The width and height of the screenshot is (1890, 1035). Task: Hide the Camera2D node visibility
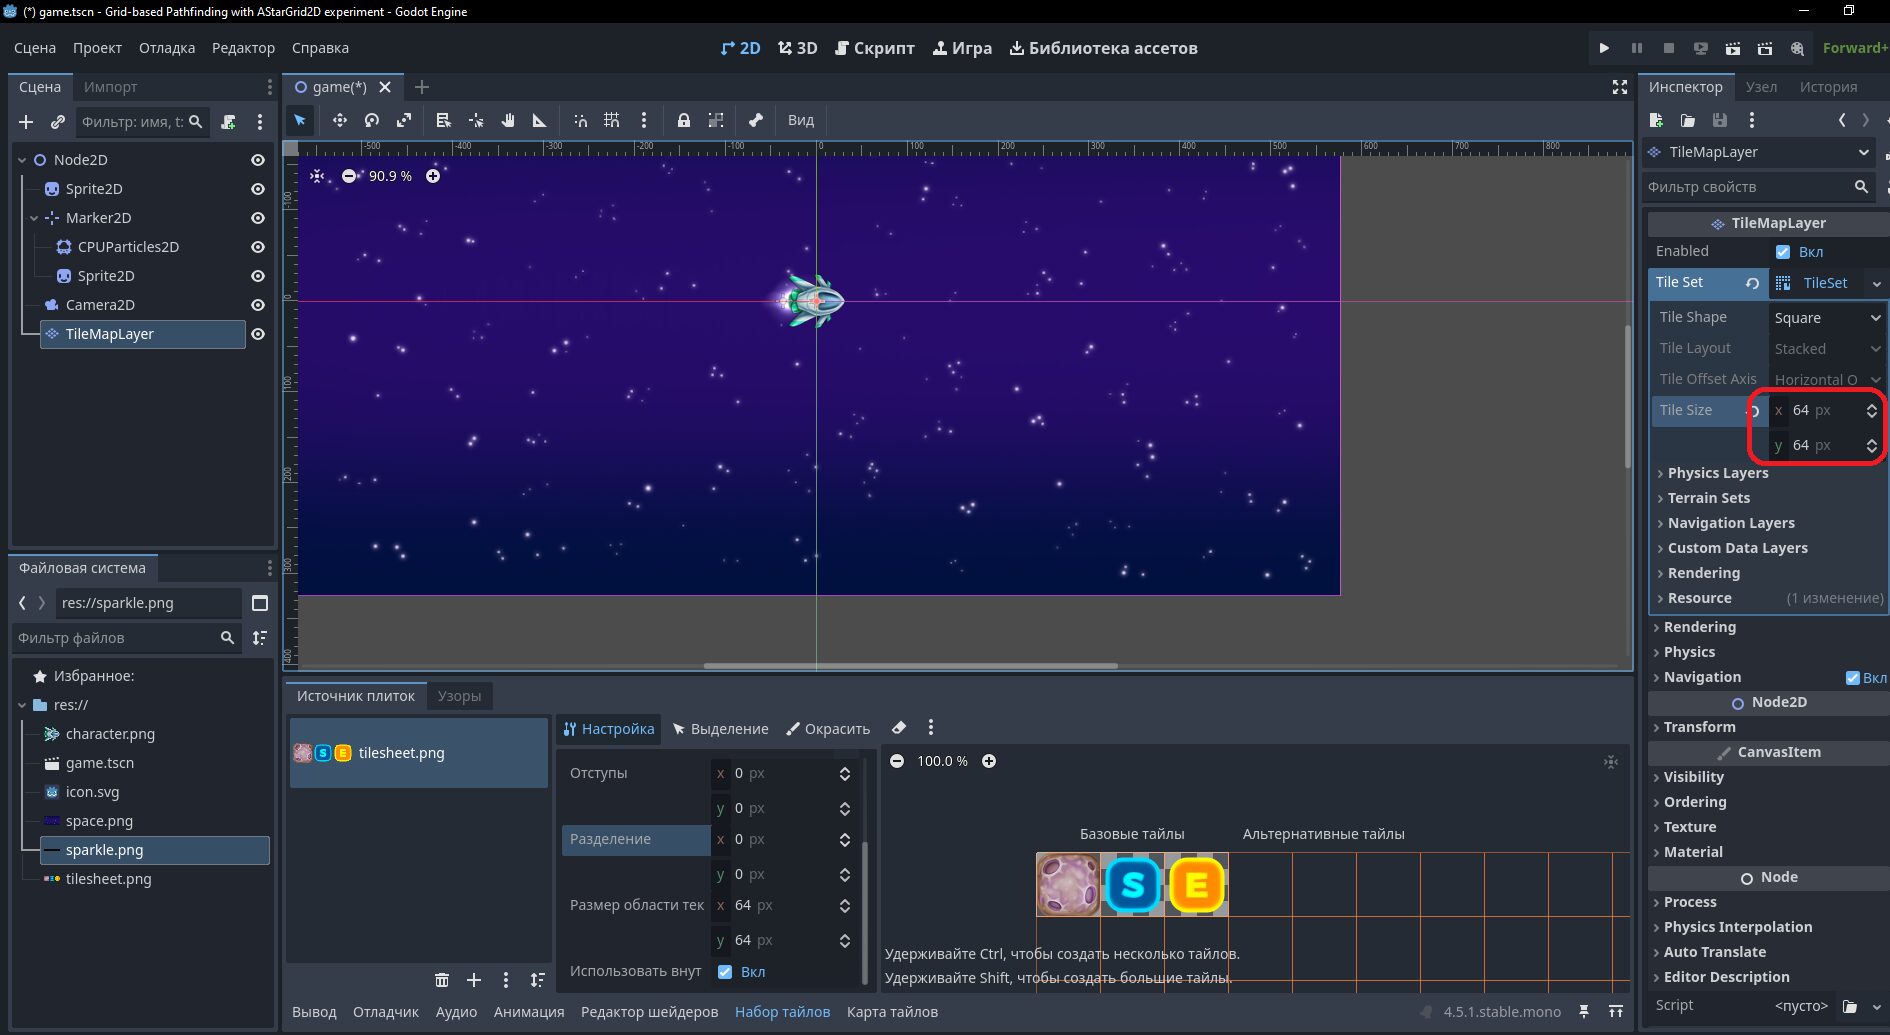pos(258,305)
